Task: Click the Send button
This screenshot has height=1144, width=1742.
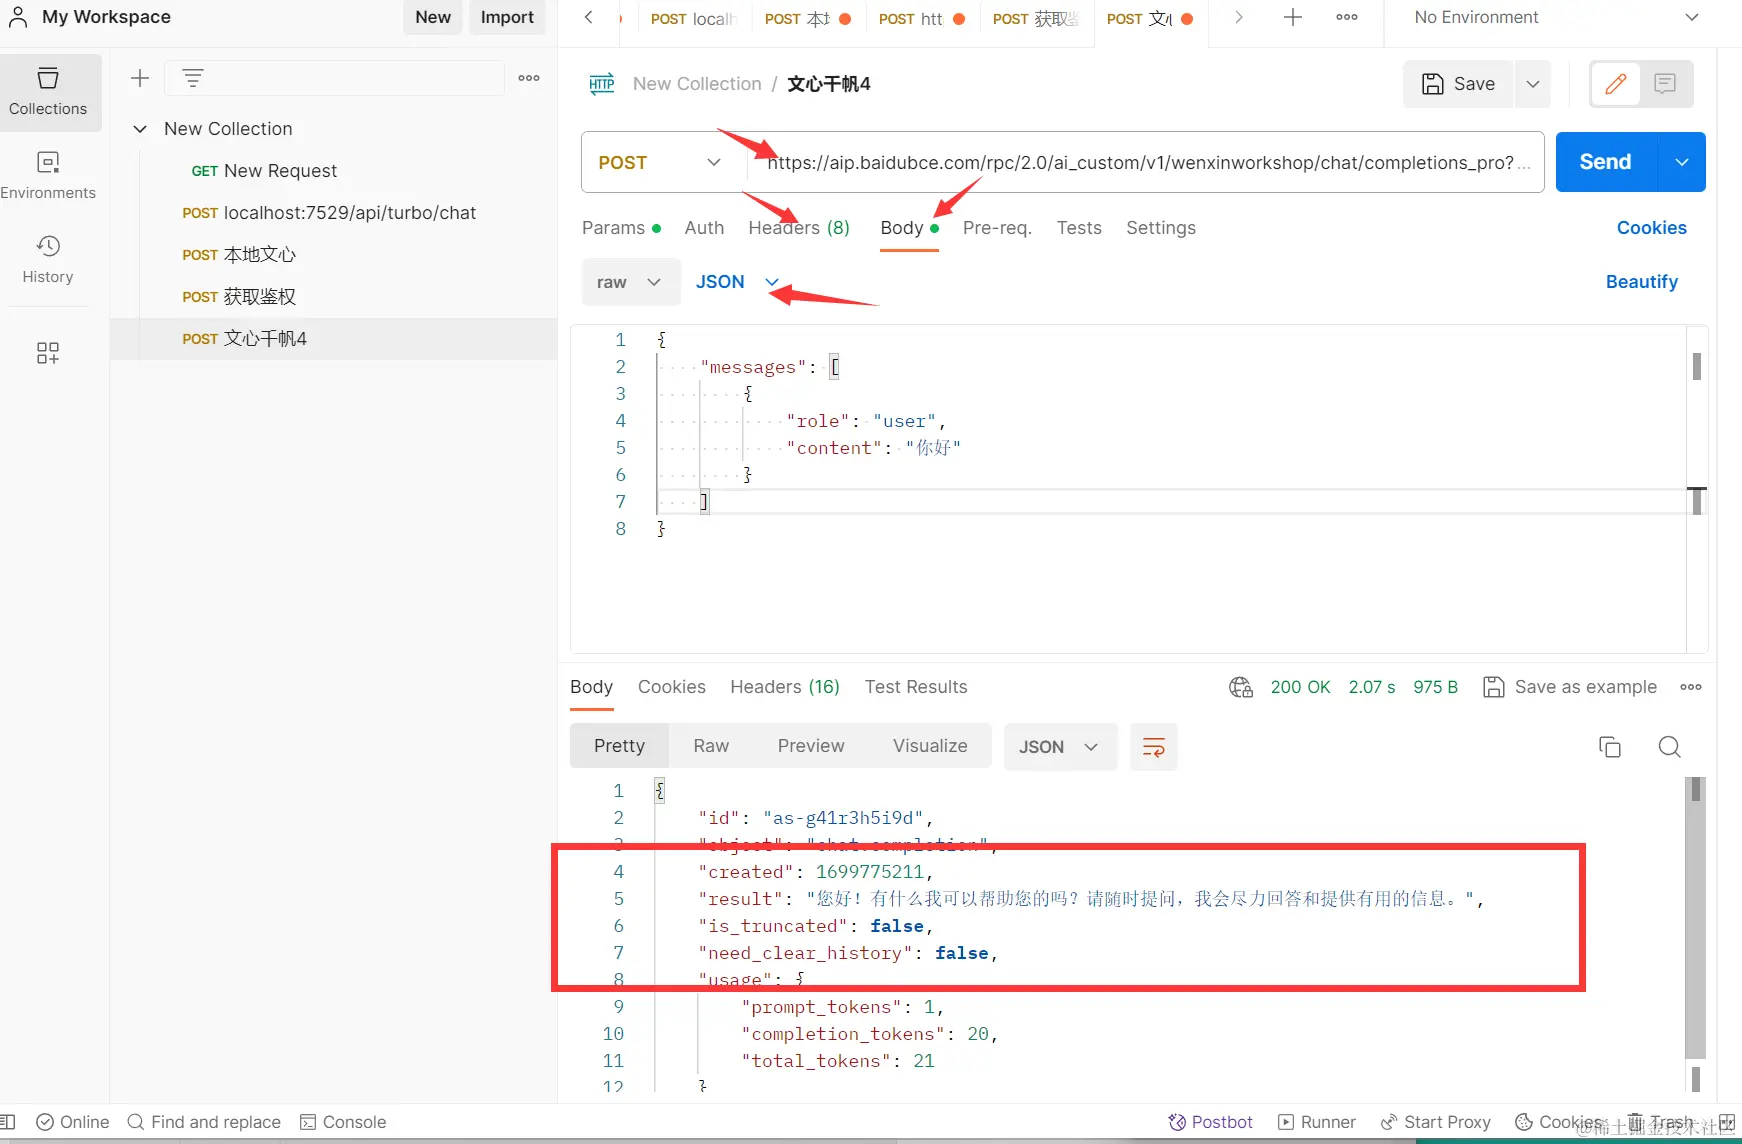Action: tap(1606, 162)
